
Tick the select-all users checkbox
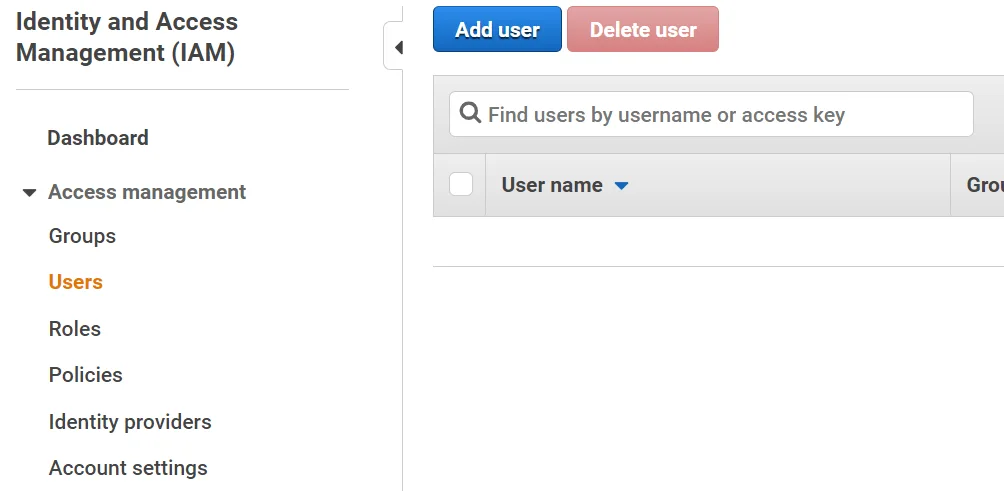coord(461,184)
